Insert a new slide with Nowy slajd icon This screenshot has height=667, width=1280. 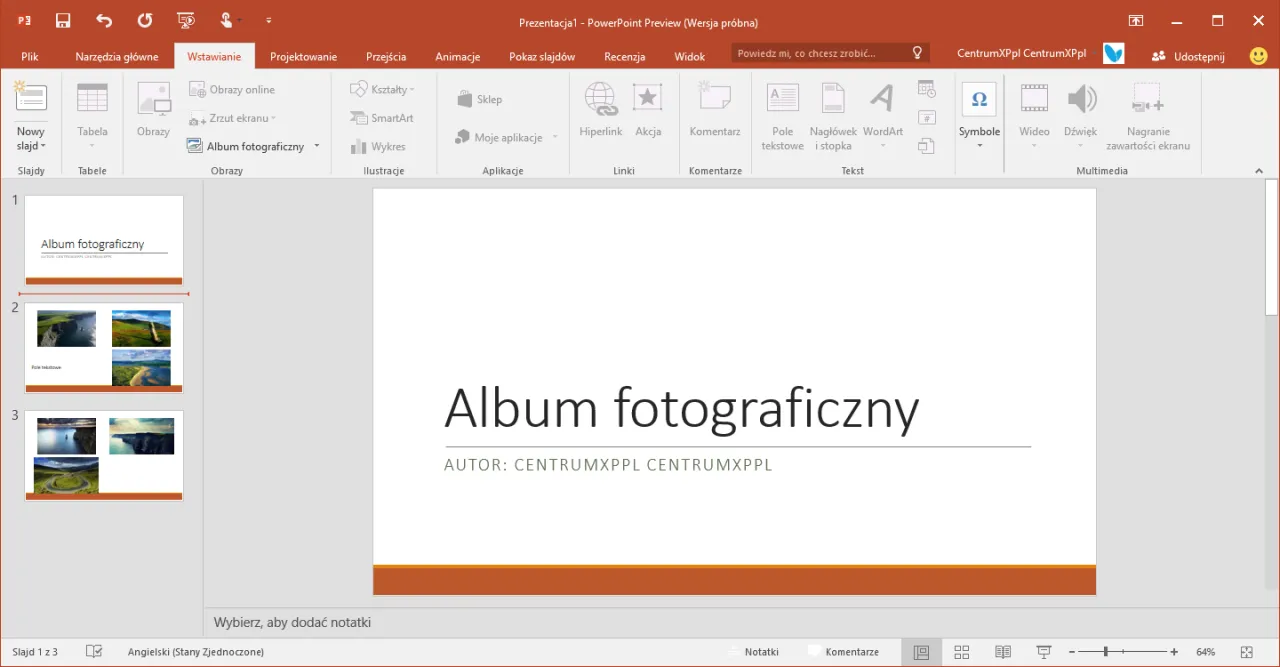pos(31,98)
